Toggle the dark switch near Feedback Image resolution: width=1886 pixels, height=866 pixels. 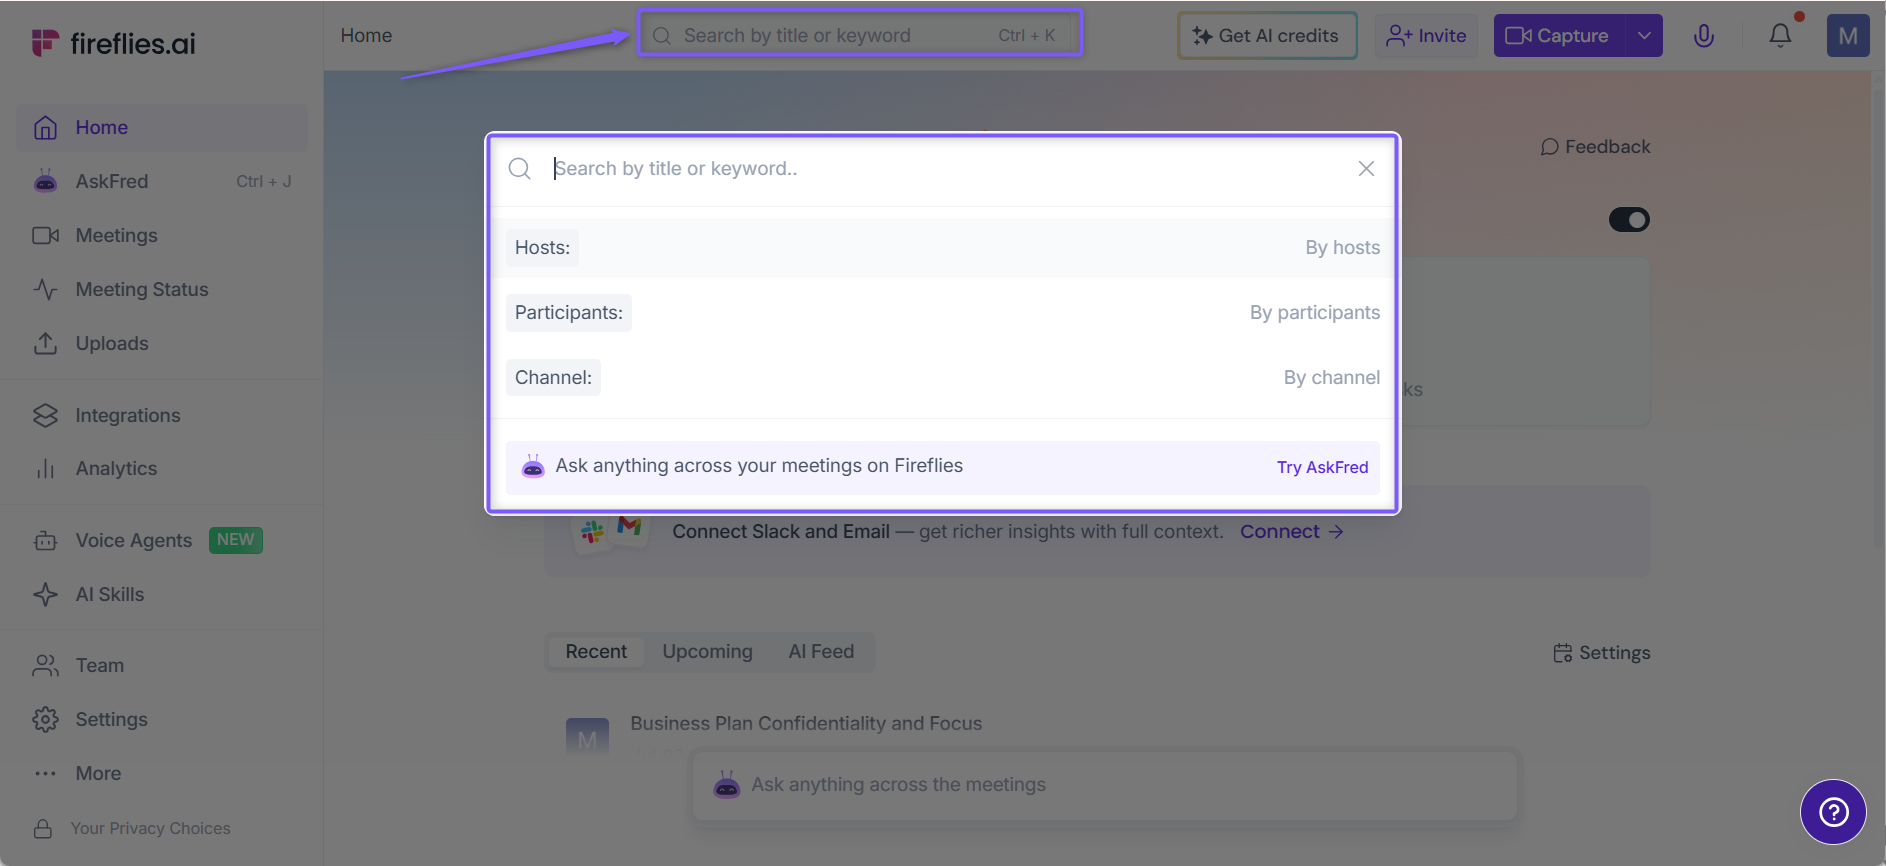click(x=1629, y=219)
